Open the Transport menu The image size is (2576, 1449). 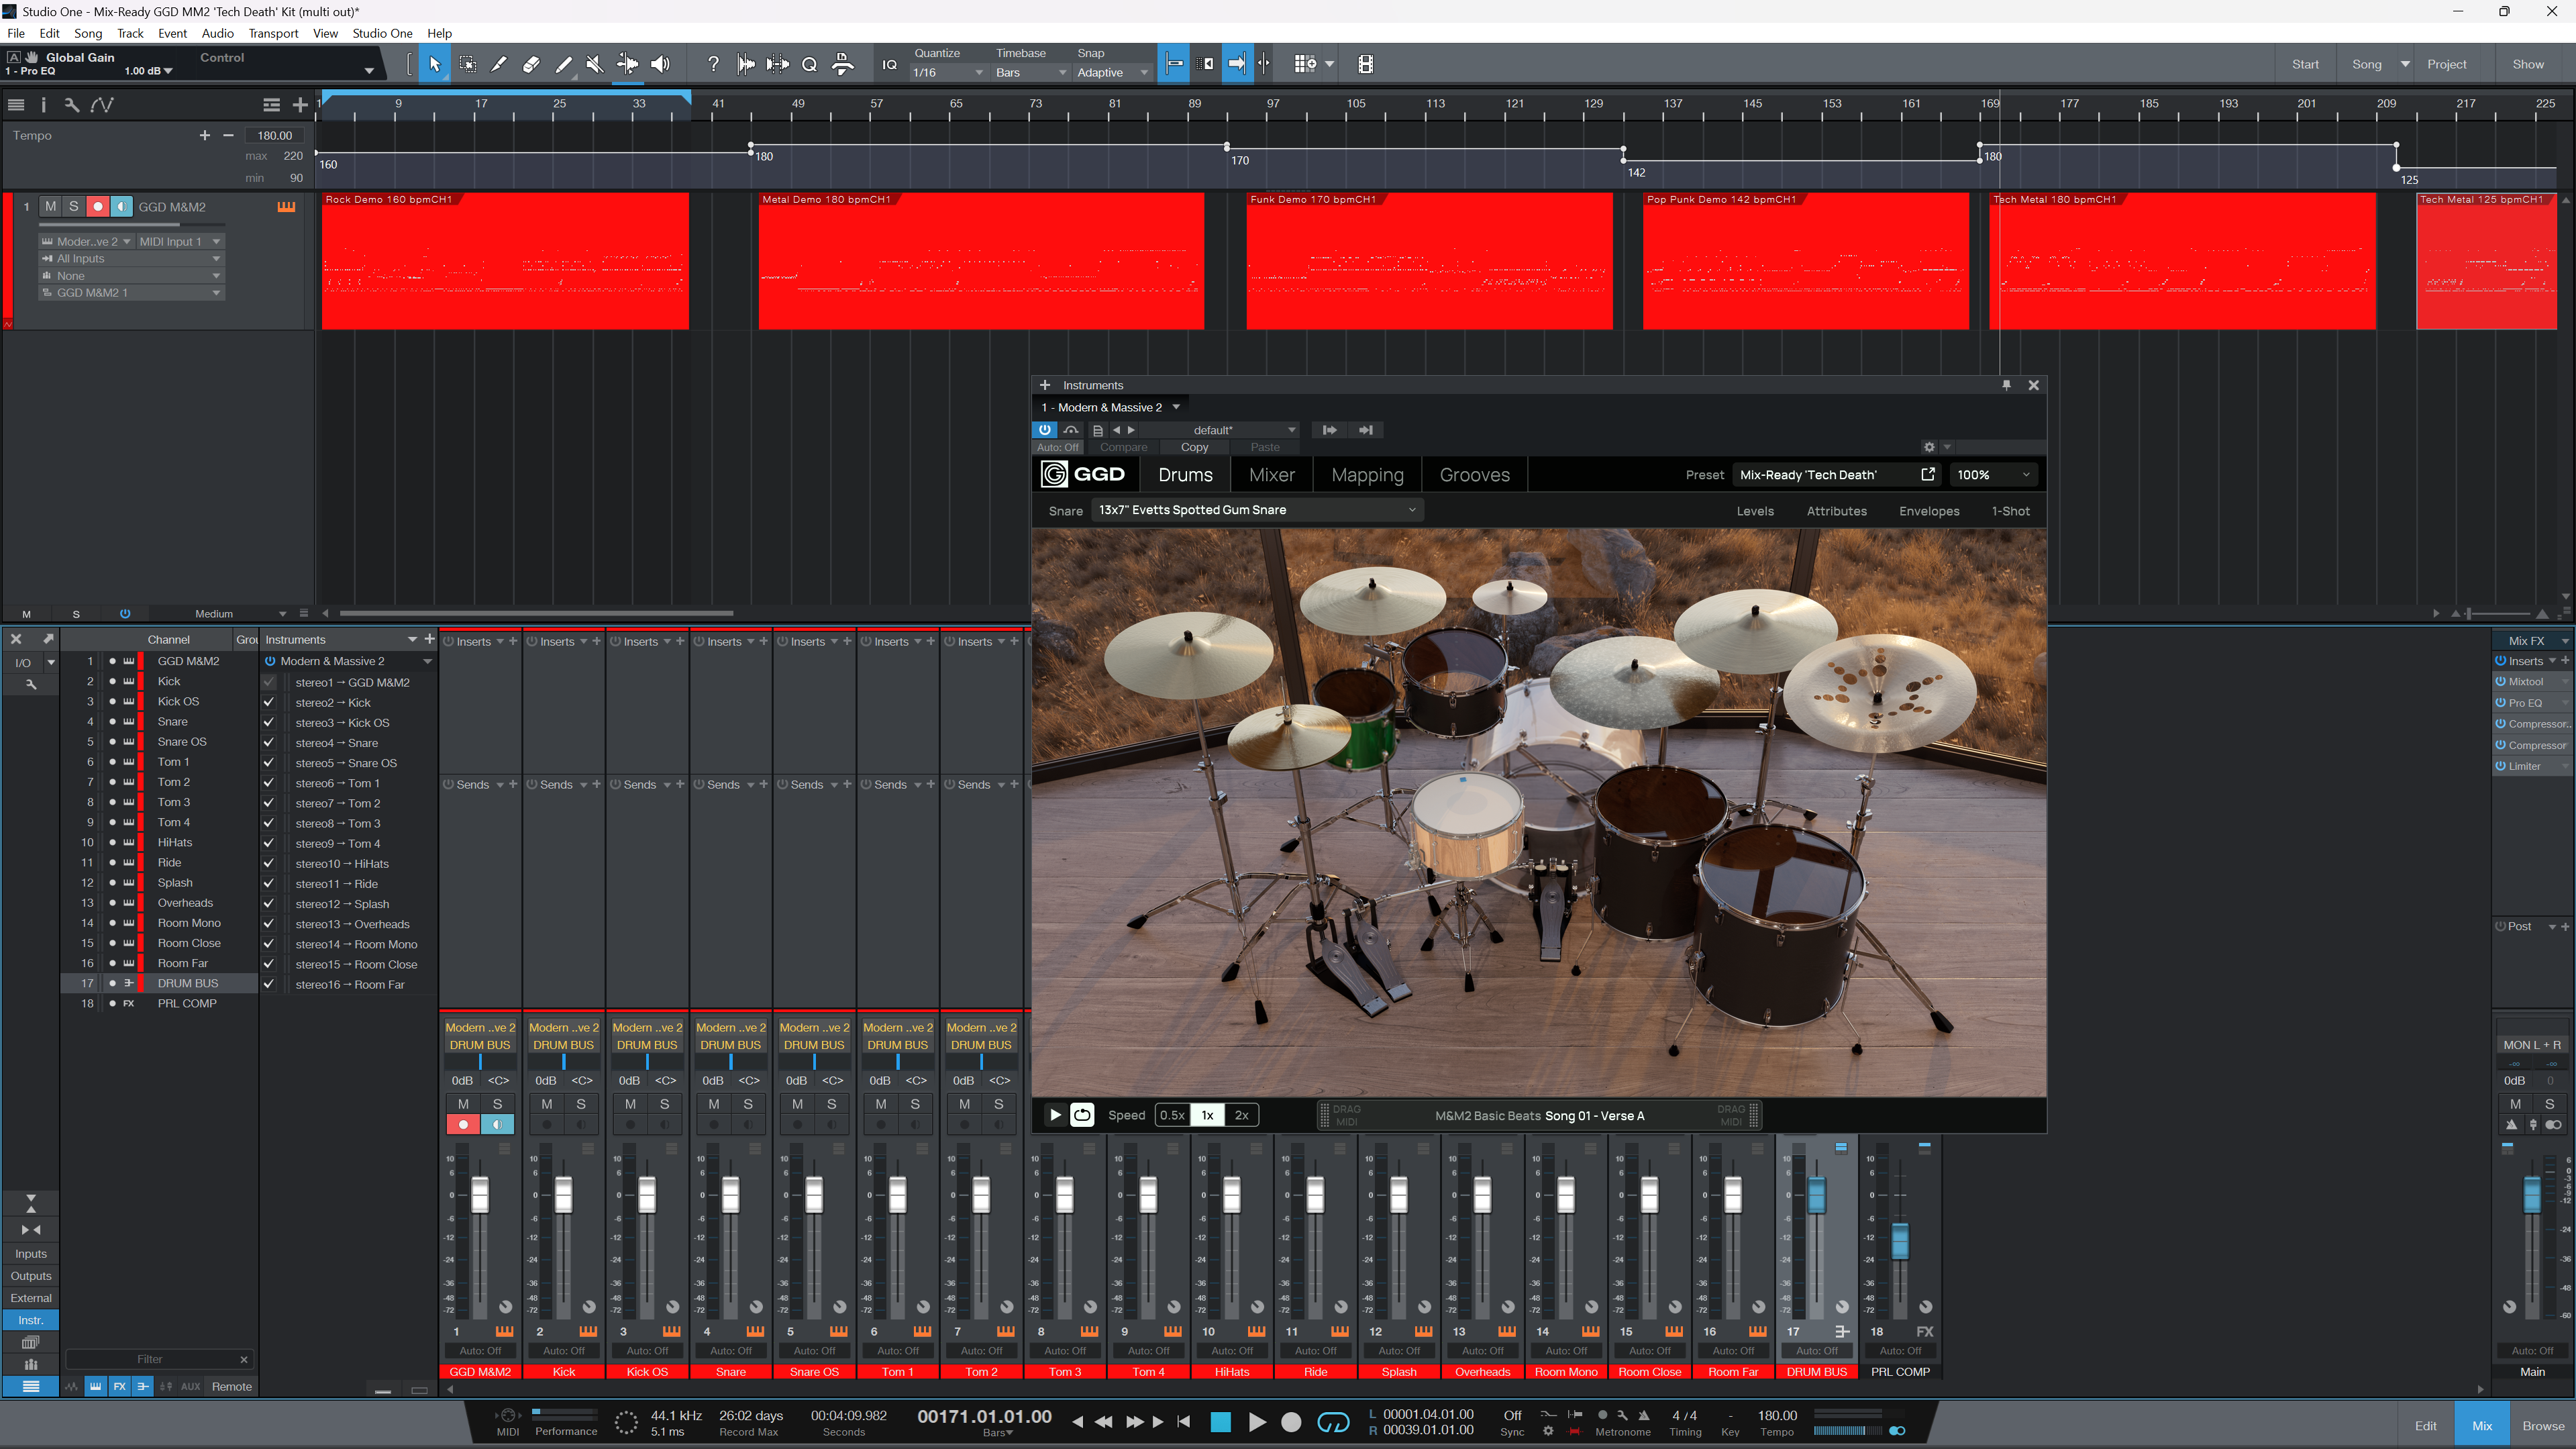click(273, 33)
